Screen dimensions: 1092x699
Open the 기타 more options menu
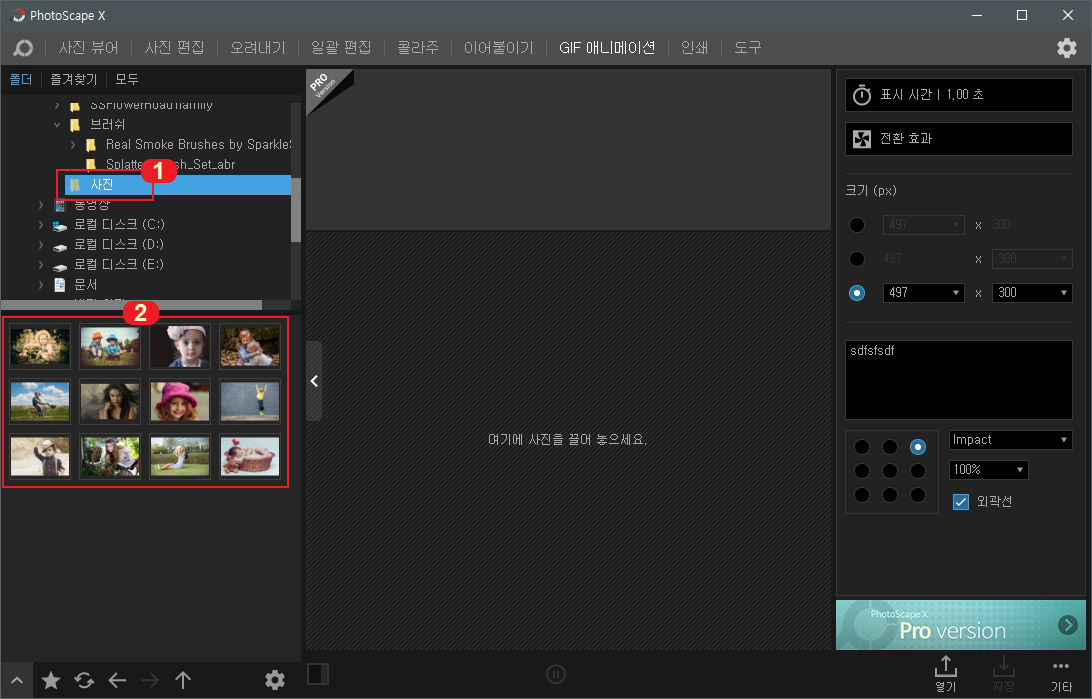click(x=1061, y=674)
